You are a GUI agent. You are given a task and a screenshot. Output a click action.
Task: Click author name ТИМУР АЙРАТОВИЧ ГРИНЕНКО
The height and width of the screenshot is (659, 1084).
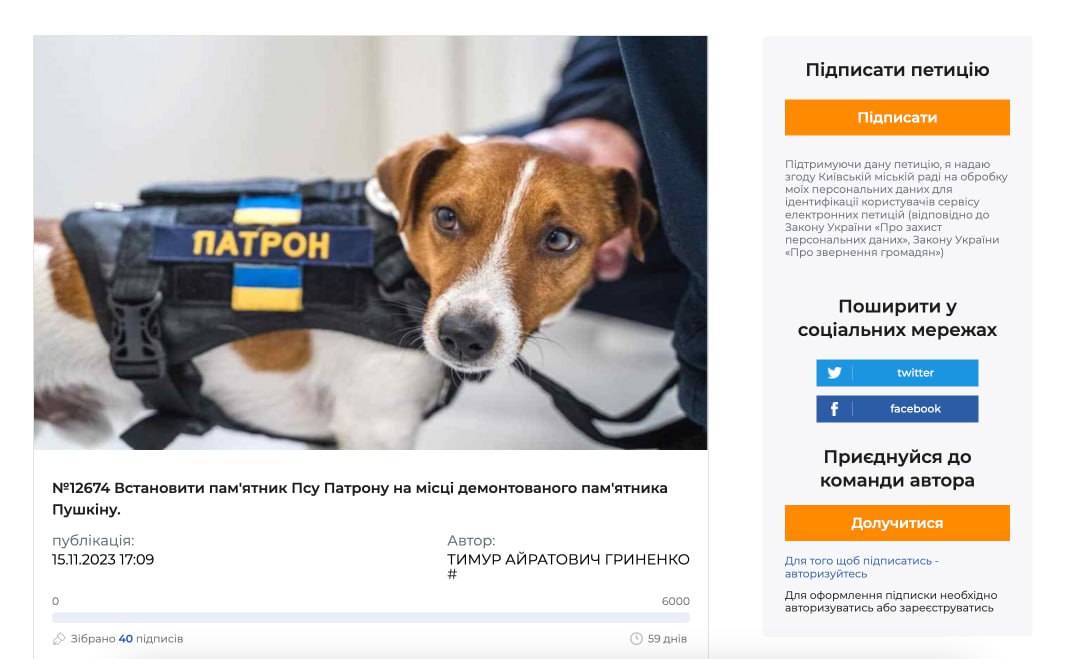568,559
